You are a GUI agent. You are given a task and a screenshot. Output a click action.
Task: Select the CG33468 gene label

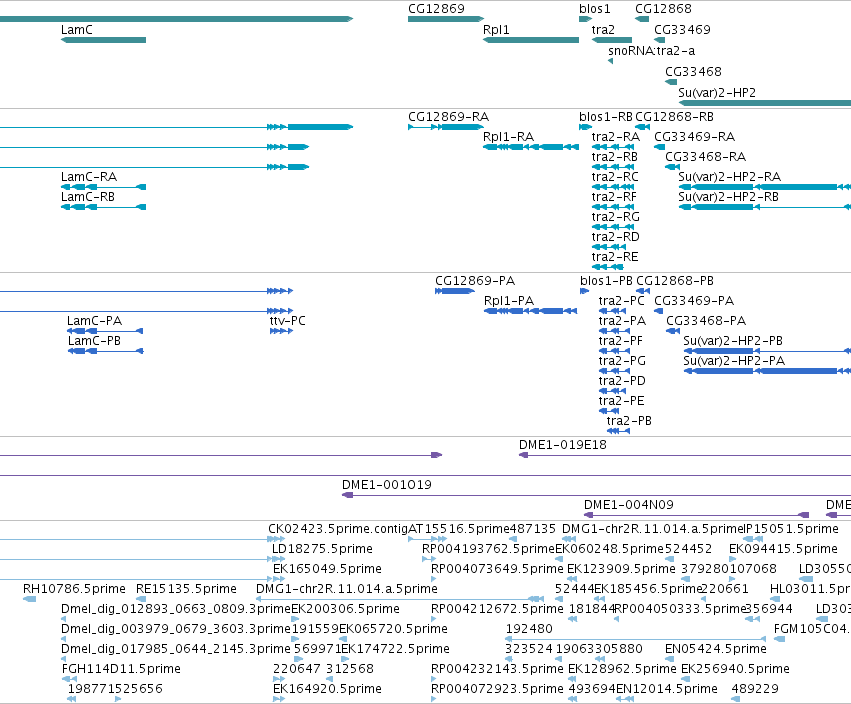pos(693,72)
